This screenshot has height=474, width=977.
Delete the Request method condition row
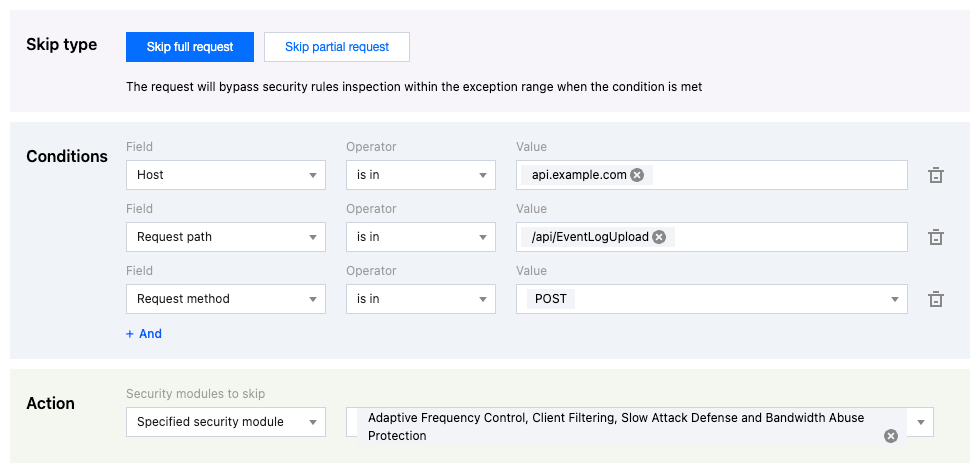936,299
